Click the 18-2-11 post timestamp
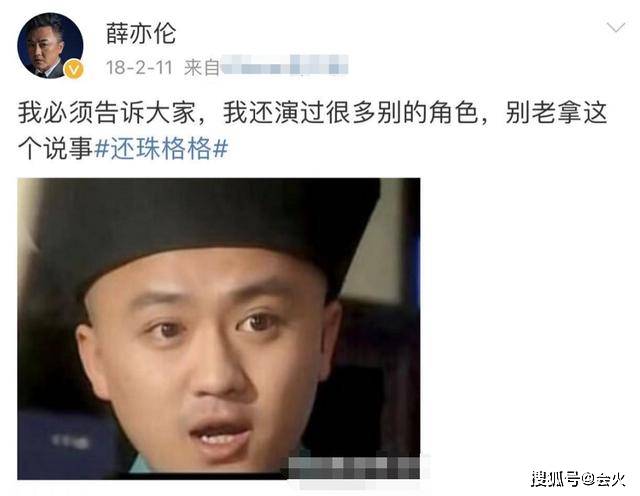Image resolution: width=640 pixels, height=496 pixels. tap(139, 67)
